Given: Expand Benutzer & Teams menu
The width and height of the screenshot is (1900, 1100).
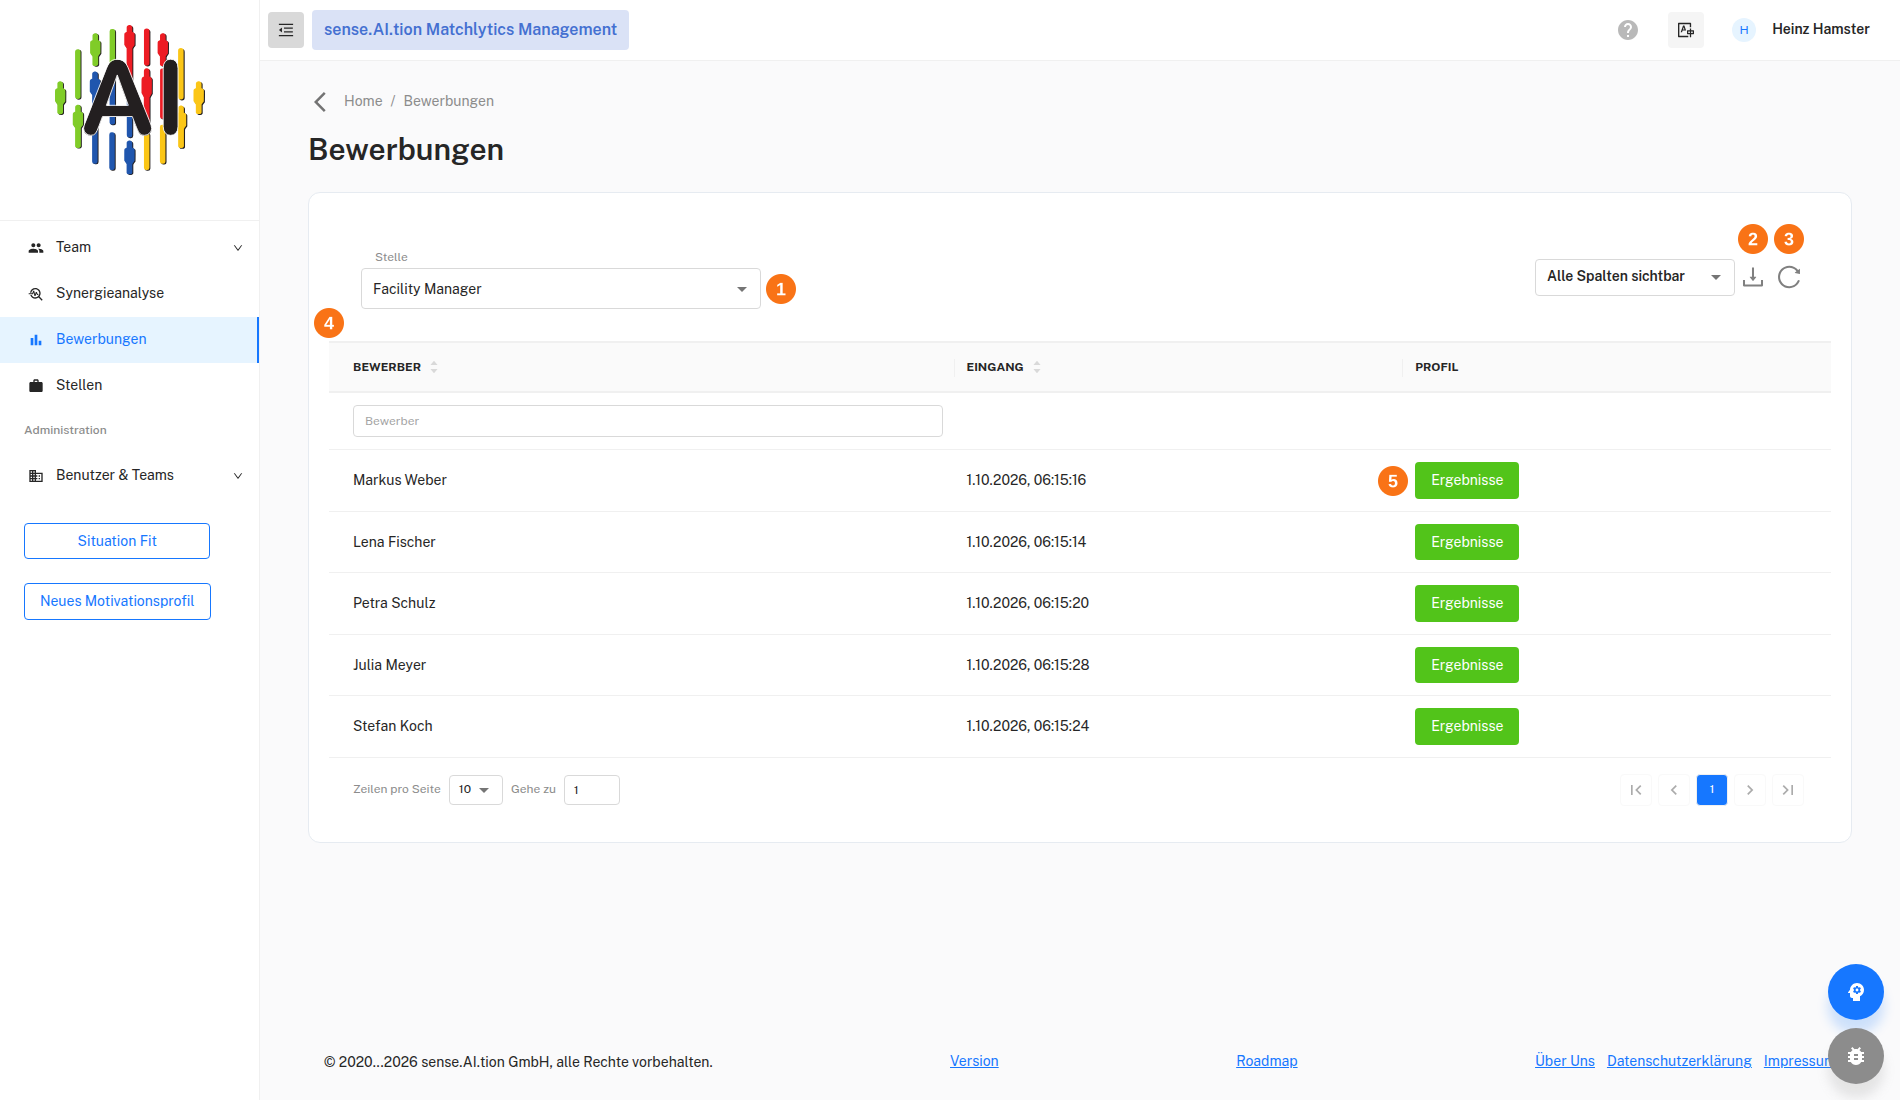Looking at the screenshot, I should click(130, 475).
